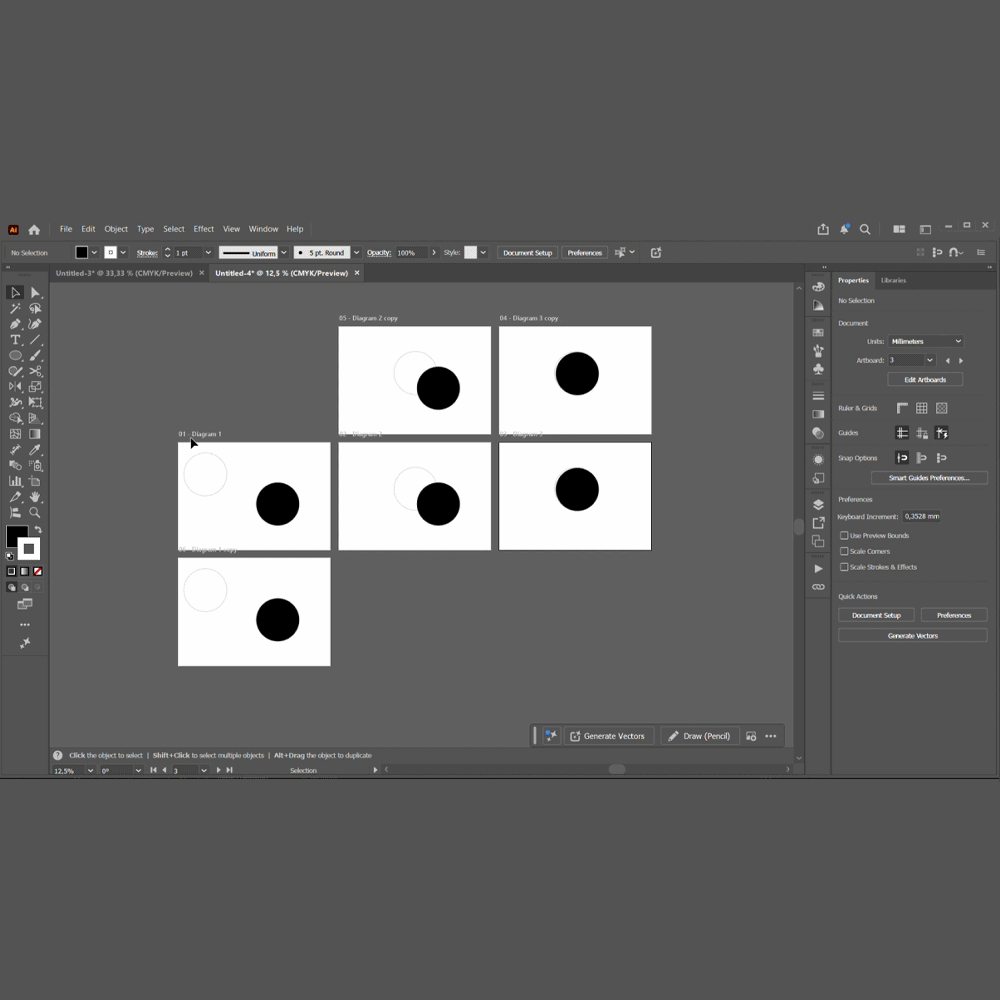The width and height of the screenshot is (1000, 1000).
Task: Enable Use Preview Bounds checkbox
Action: [x=844, y=536]
